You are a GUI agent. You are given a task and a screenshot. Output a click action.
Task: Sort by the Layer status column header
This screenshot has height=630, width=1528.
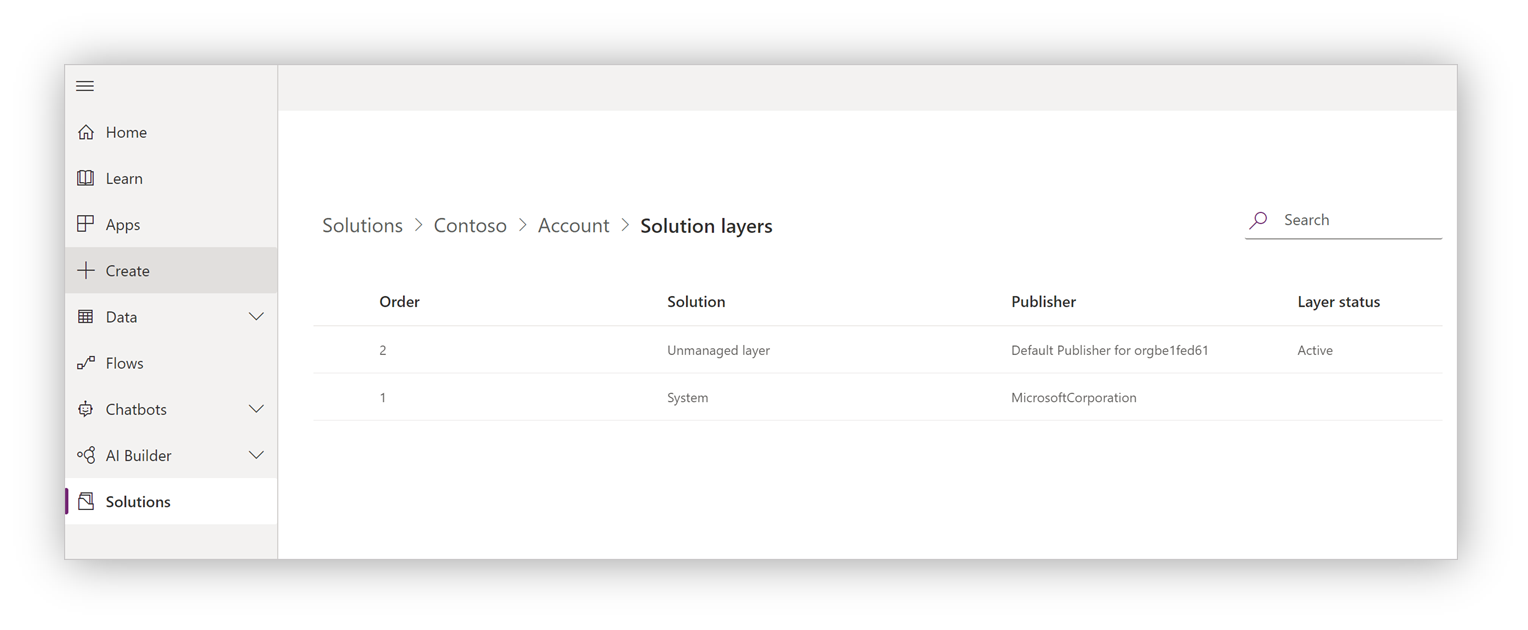1338,302
